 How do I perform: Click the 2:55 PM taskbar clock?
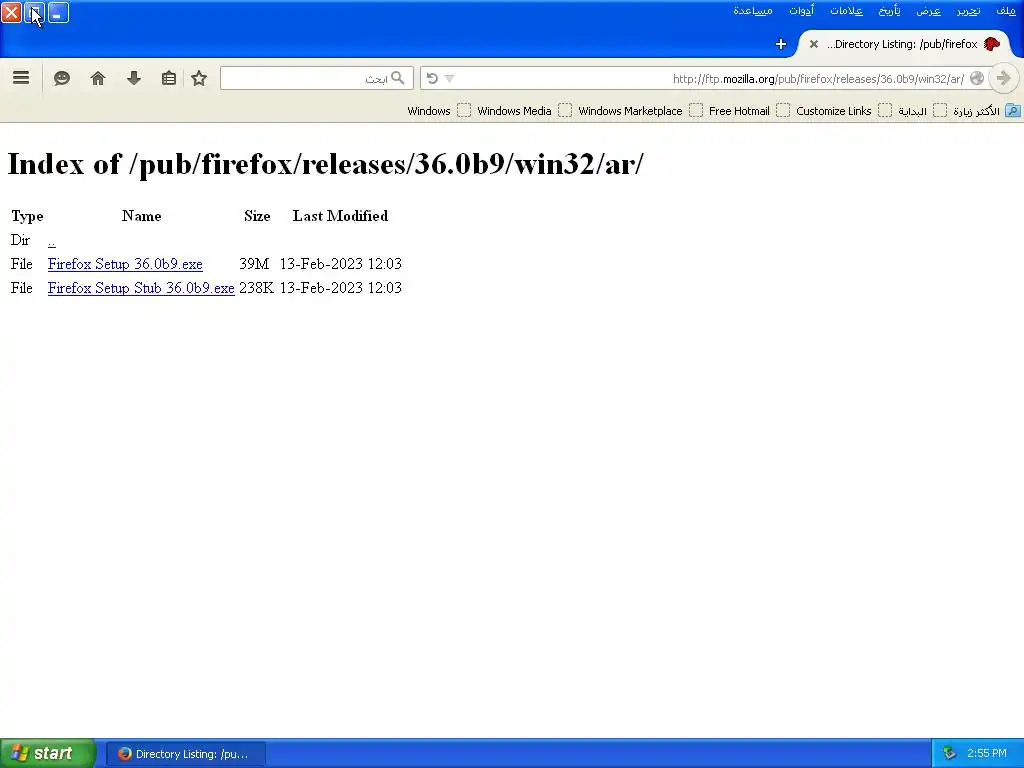click(987, 754)
